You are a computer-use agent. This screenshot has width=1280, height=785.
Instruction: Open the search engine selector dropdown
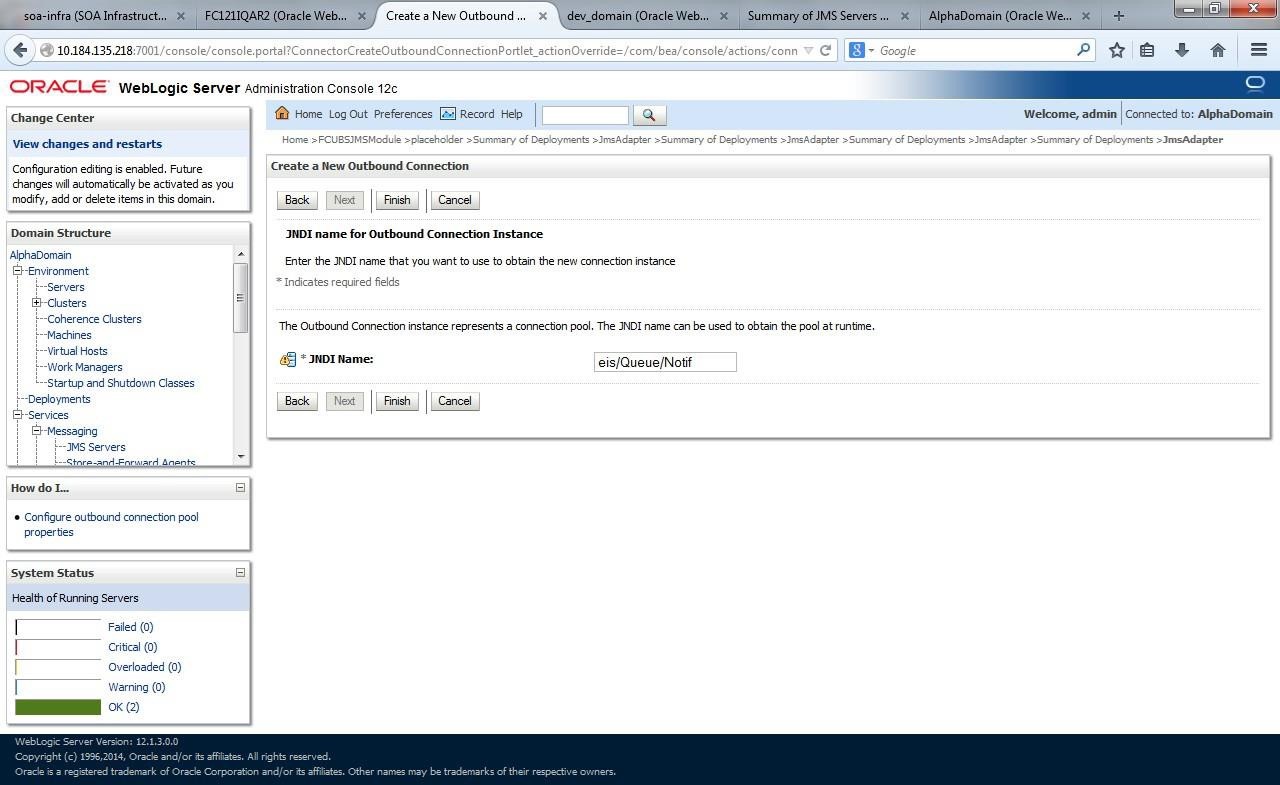point(871,51)
